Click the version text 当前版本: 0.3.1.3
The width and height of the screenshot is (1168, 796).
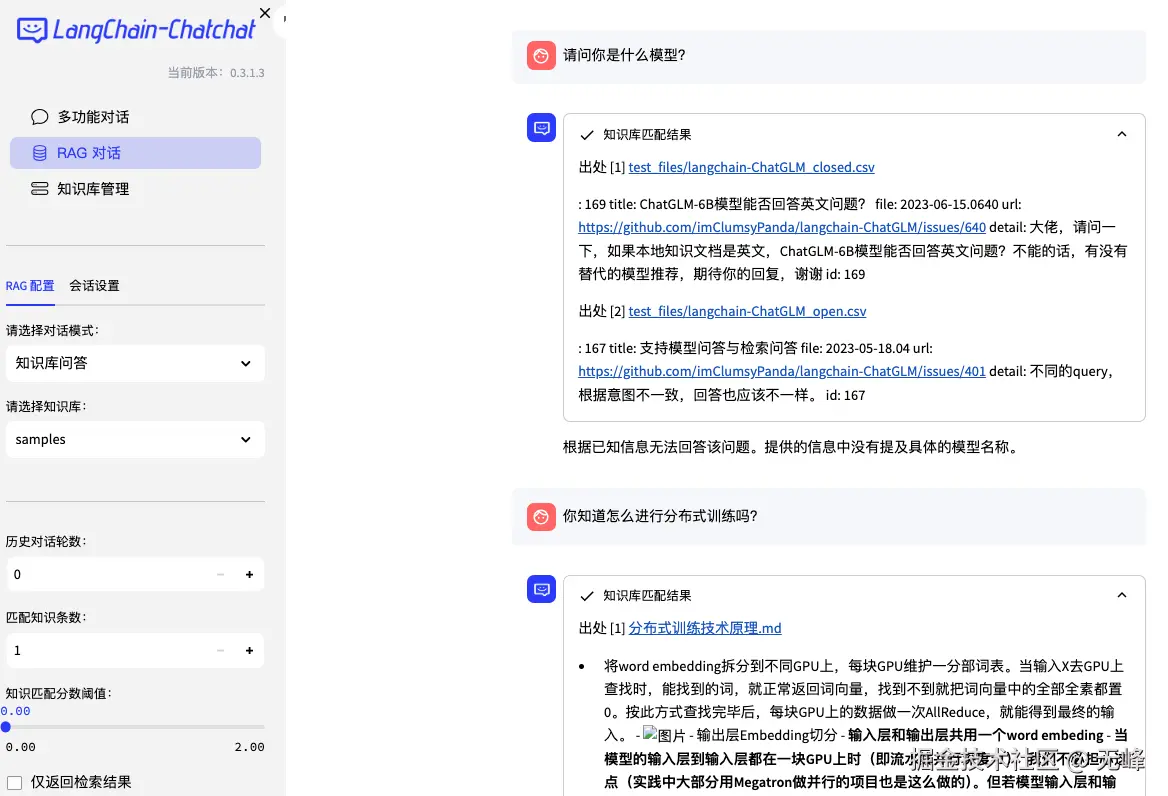(215, 73)
